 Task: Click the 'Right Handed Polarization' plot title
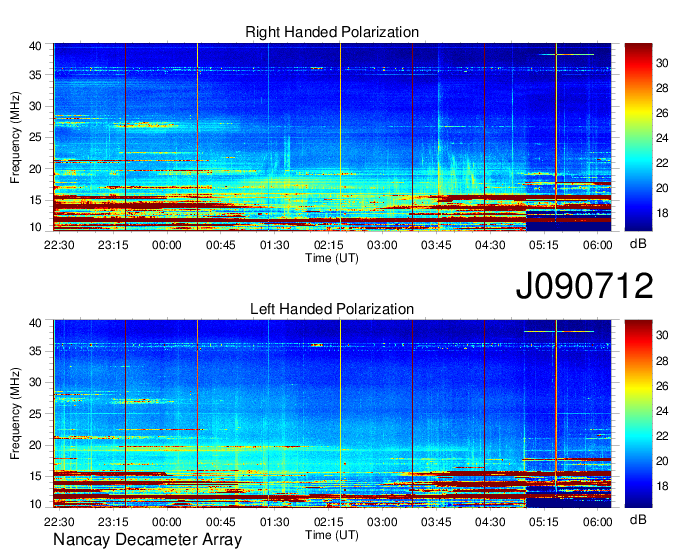332,32
